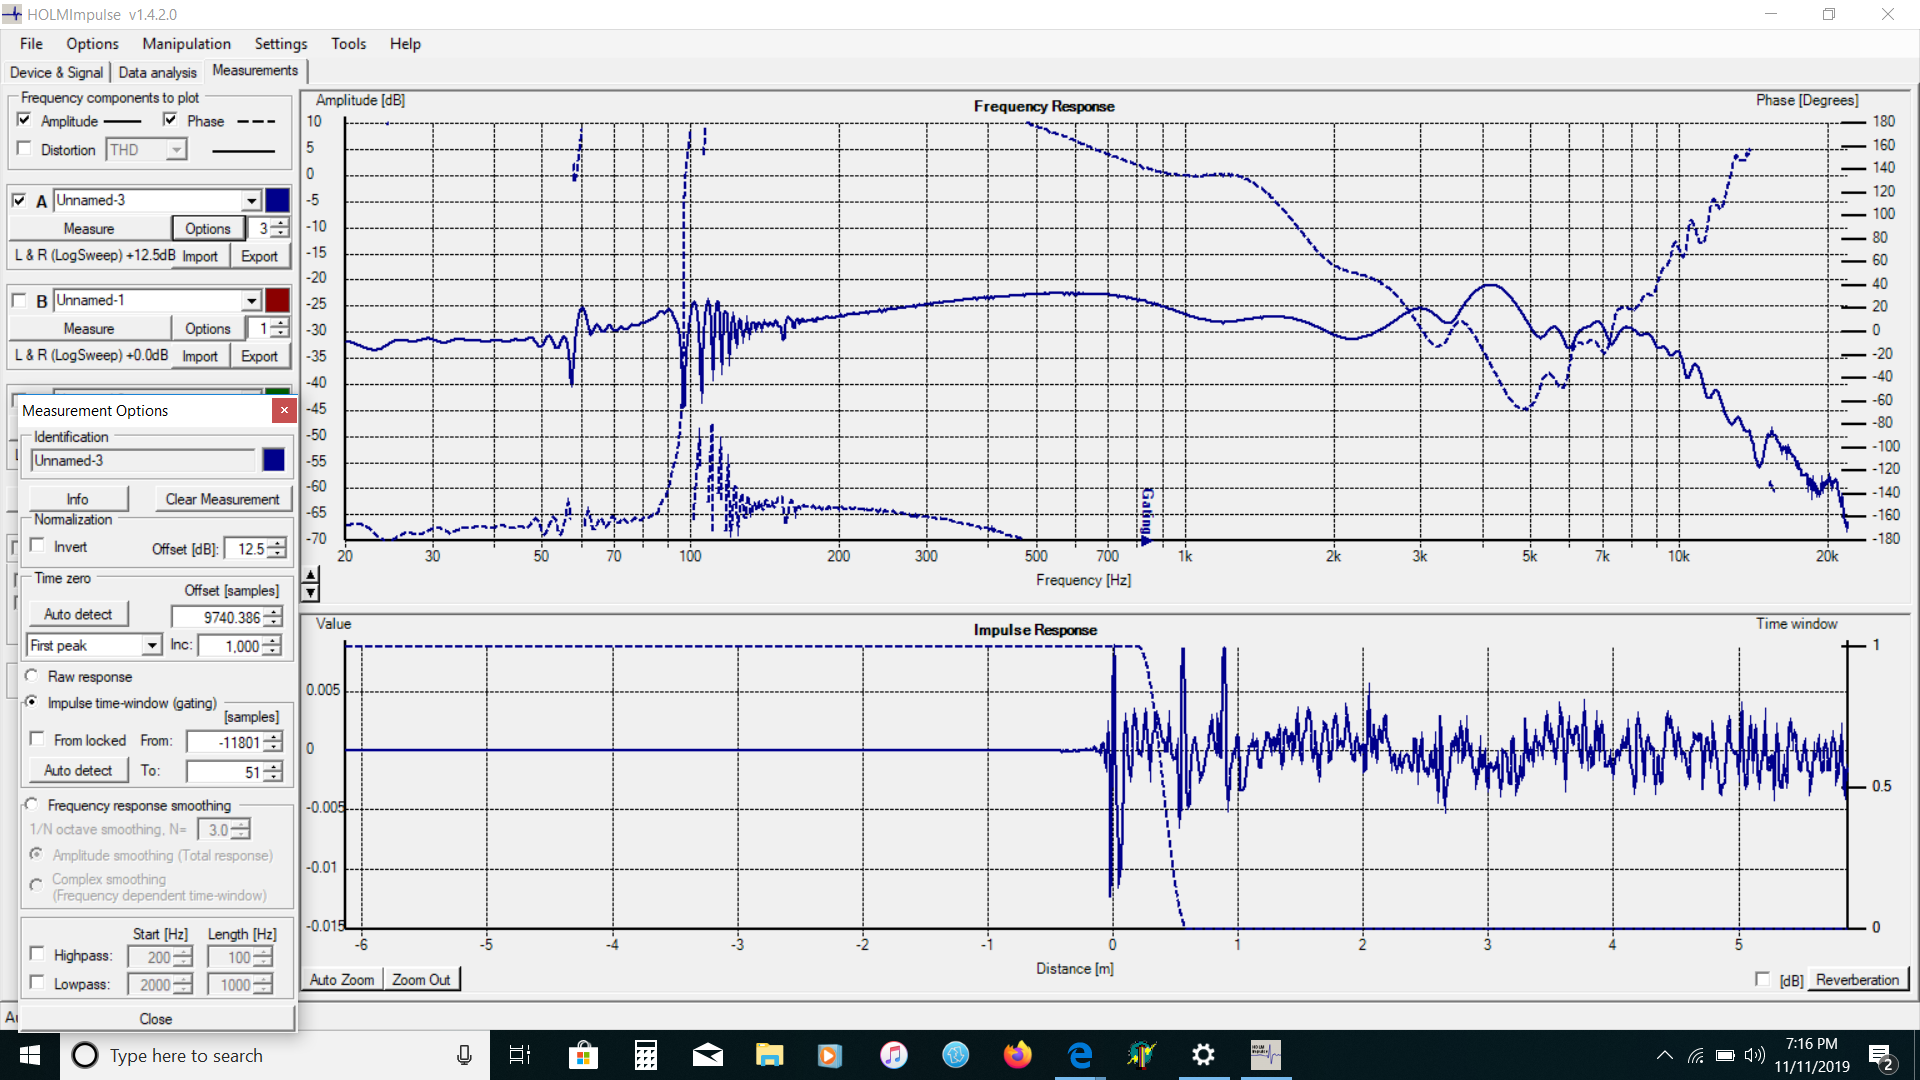The height and width of the screenshot is (1080, 1920).
Task: Expand the First peak dropdown
Action: pos(152,646)
